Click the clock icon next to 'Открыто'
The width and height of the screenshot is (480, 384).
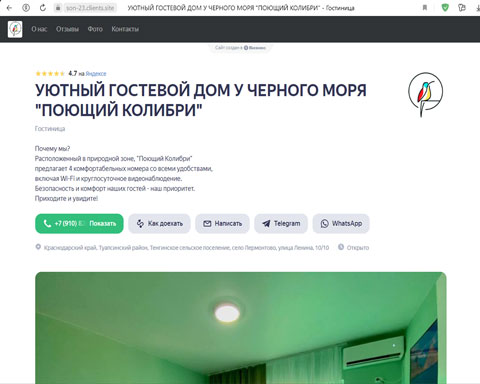click(341, 247)
